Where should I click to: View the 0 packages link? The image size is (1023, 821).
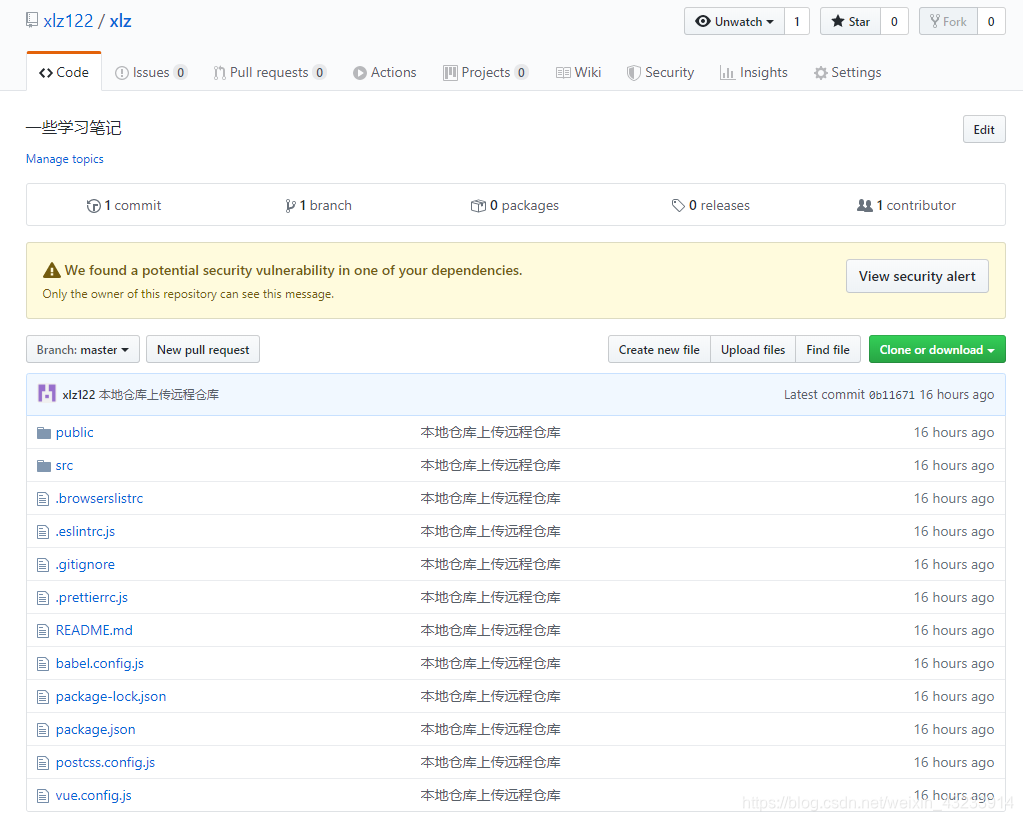pyautogui.click(x=515, y=206)
